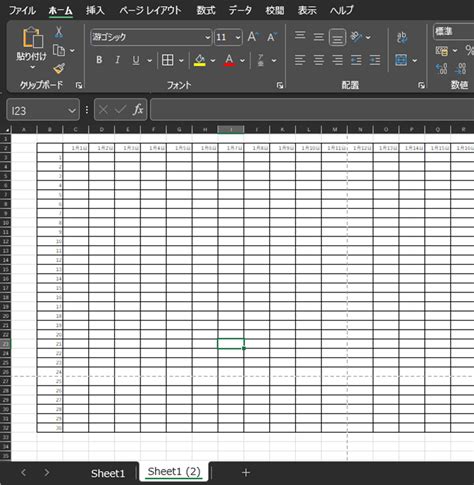Expand the Copy options arrow
474x485 pixels.
tap(72, 51)
